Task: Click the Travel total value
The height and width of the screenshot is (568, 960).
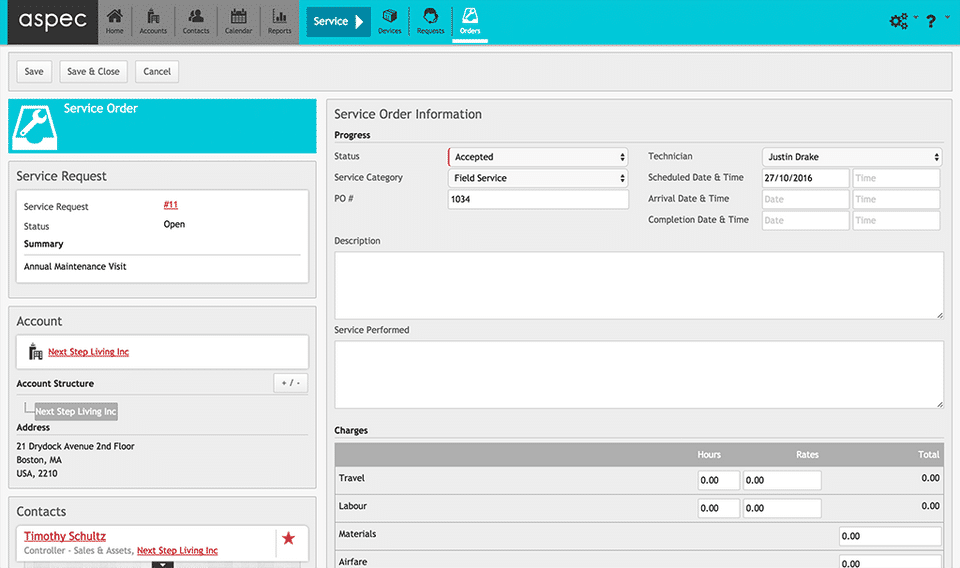Action: [x=931, y=478]
